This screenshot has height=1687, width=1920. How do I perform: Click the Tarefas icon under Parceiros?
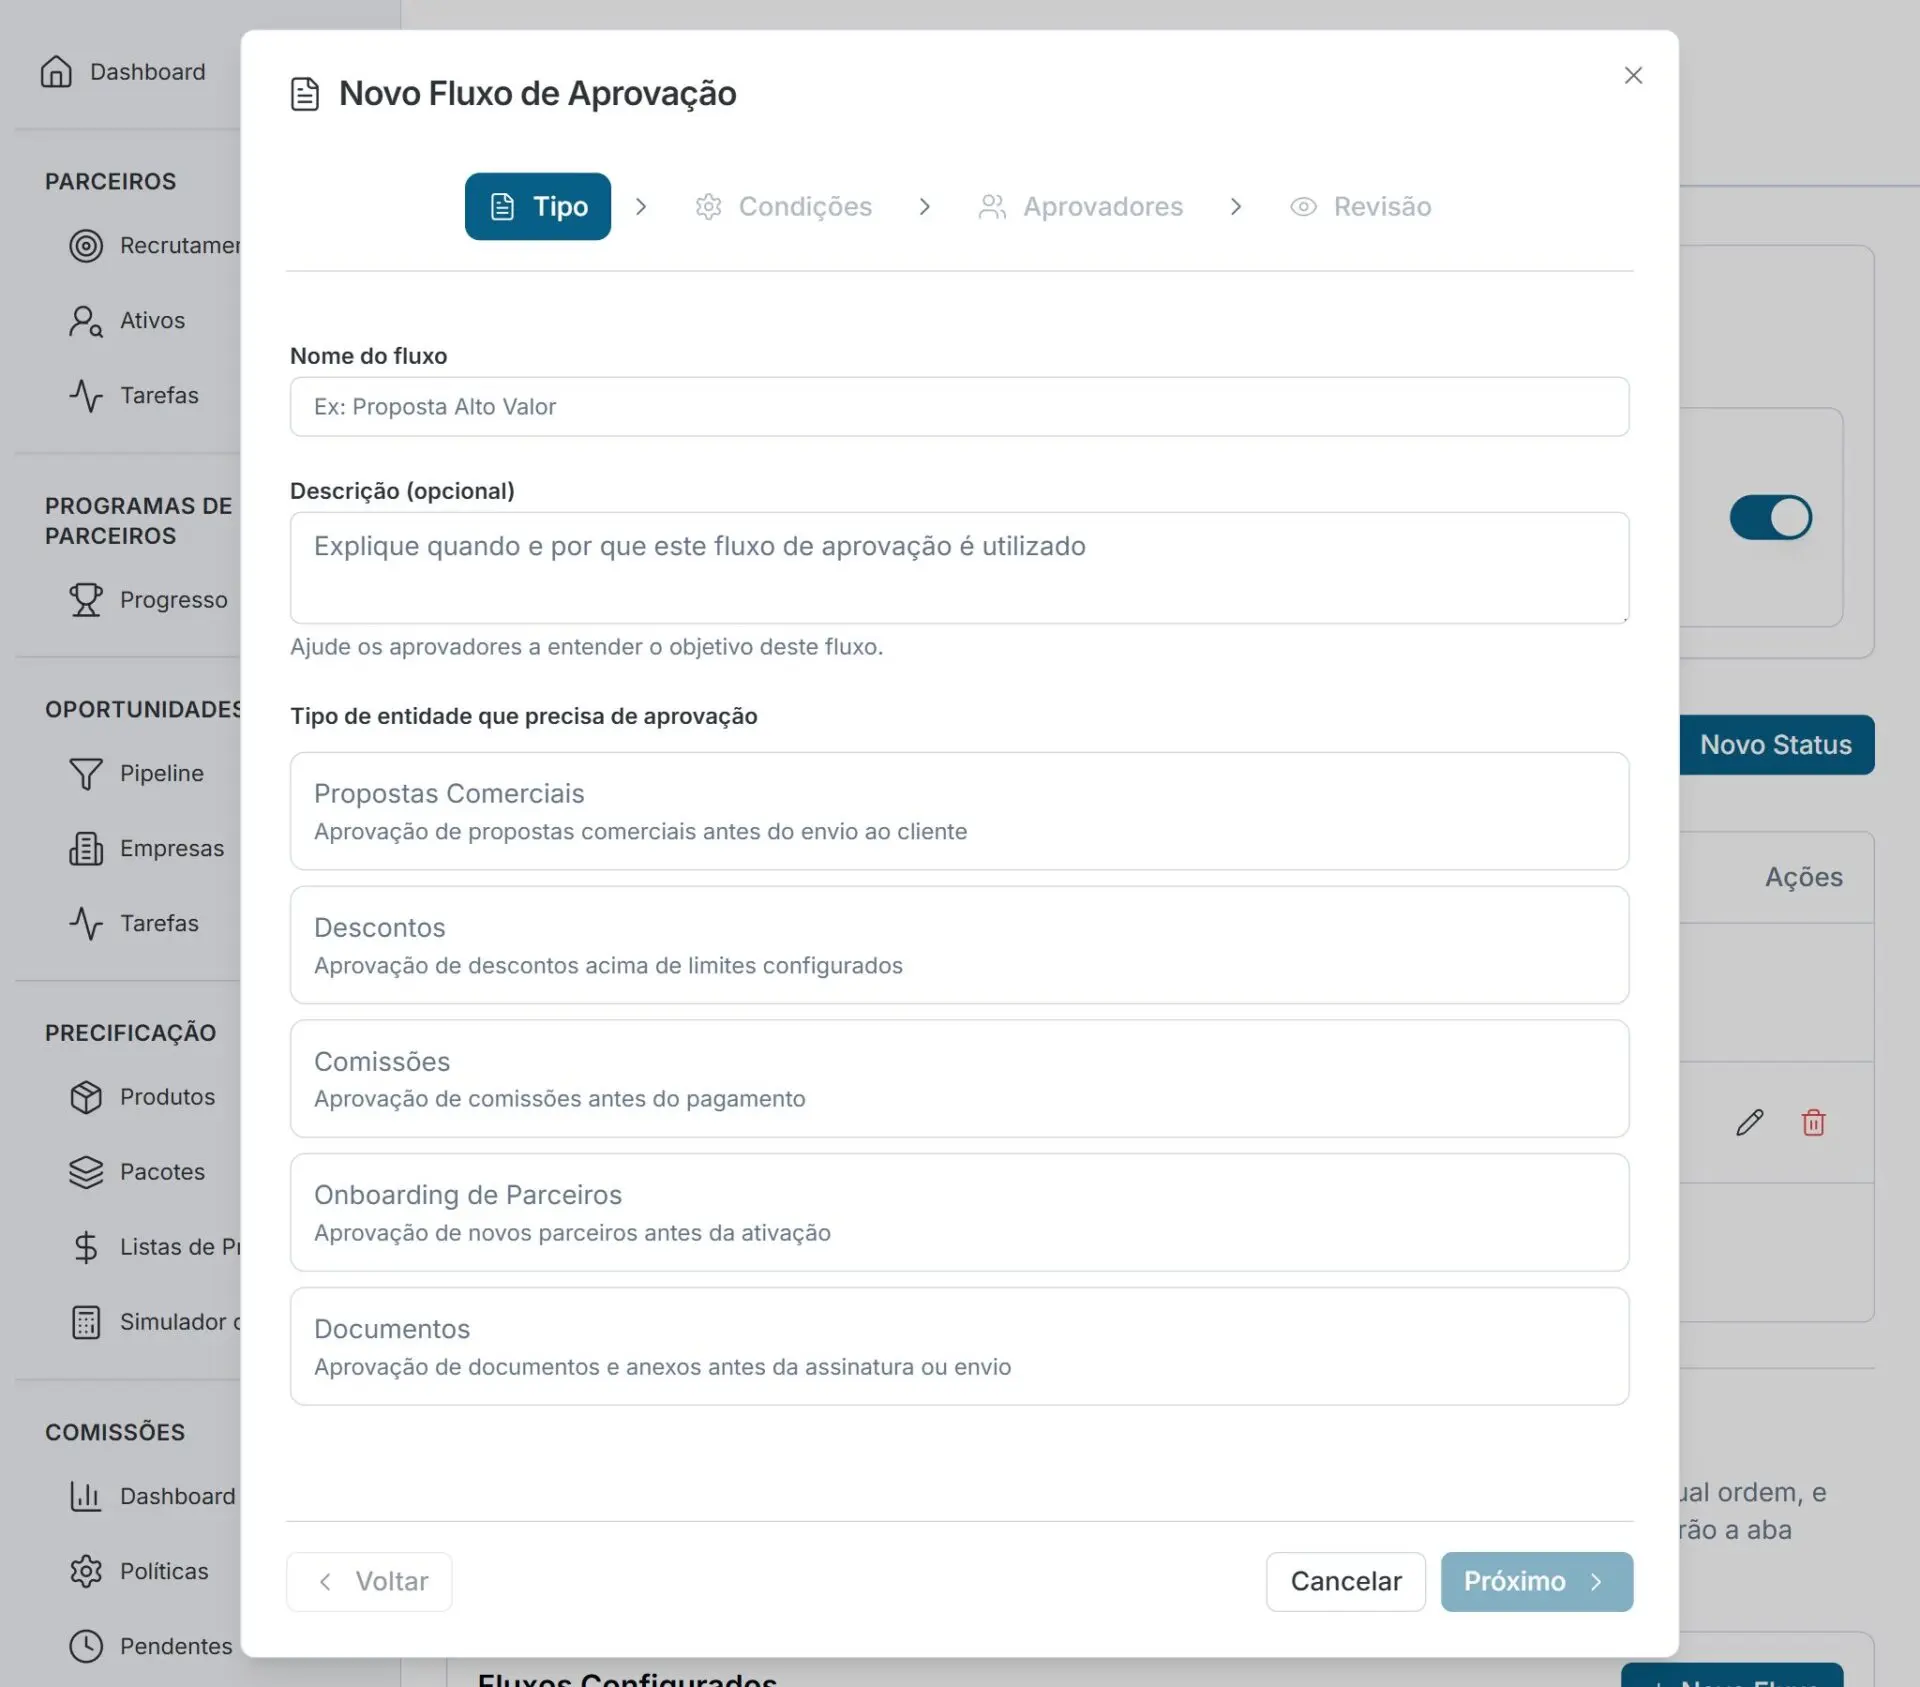[x=86, y=396]
